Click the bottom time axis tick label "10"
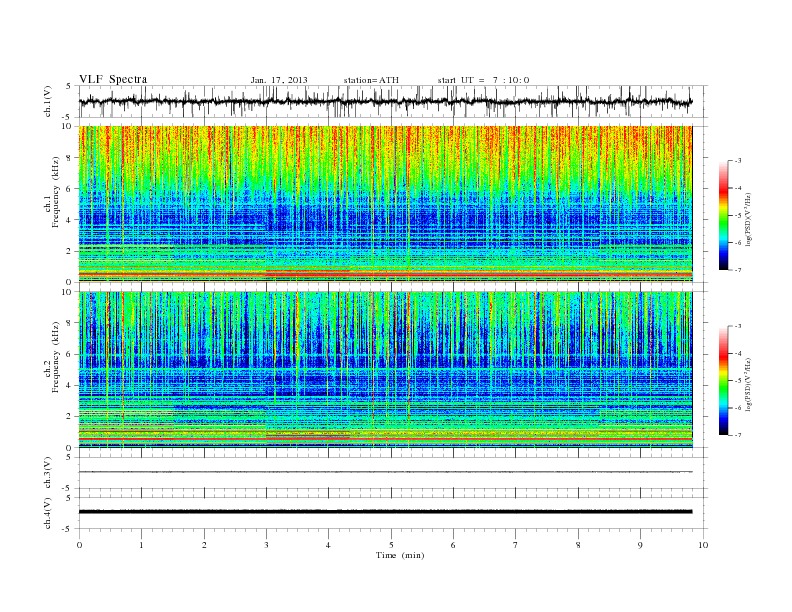The height and width of the screenshot is (612, 792). pos(703,545)
